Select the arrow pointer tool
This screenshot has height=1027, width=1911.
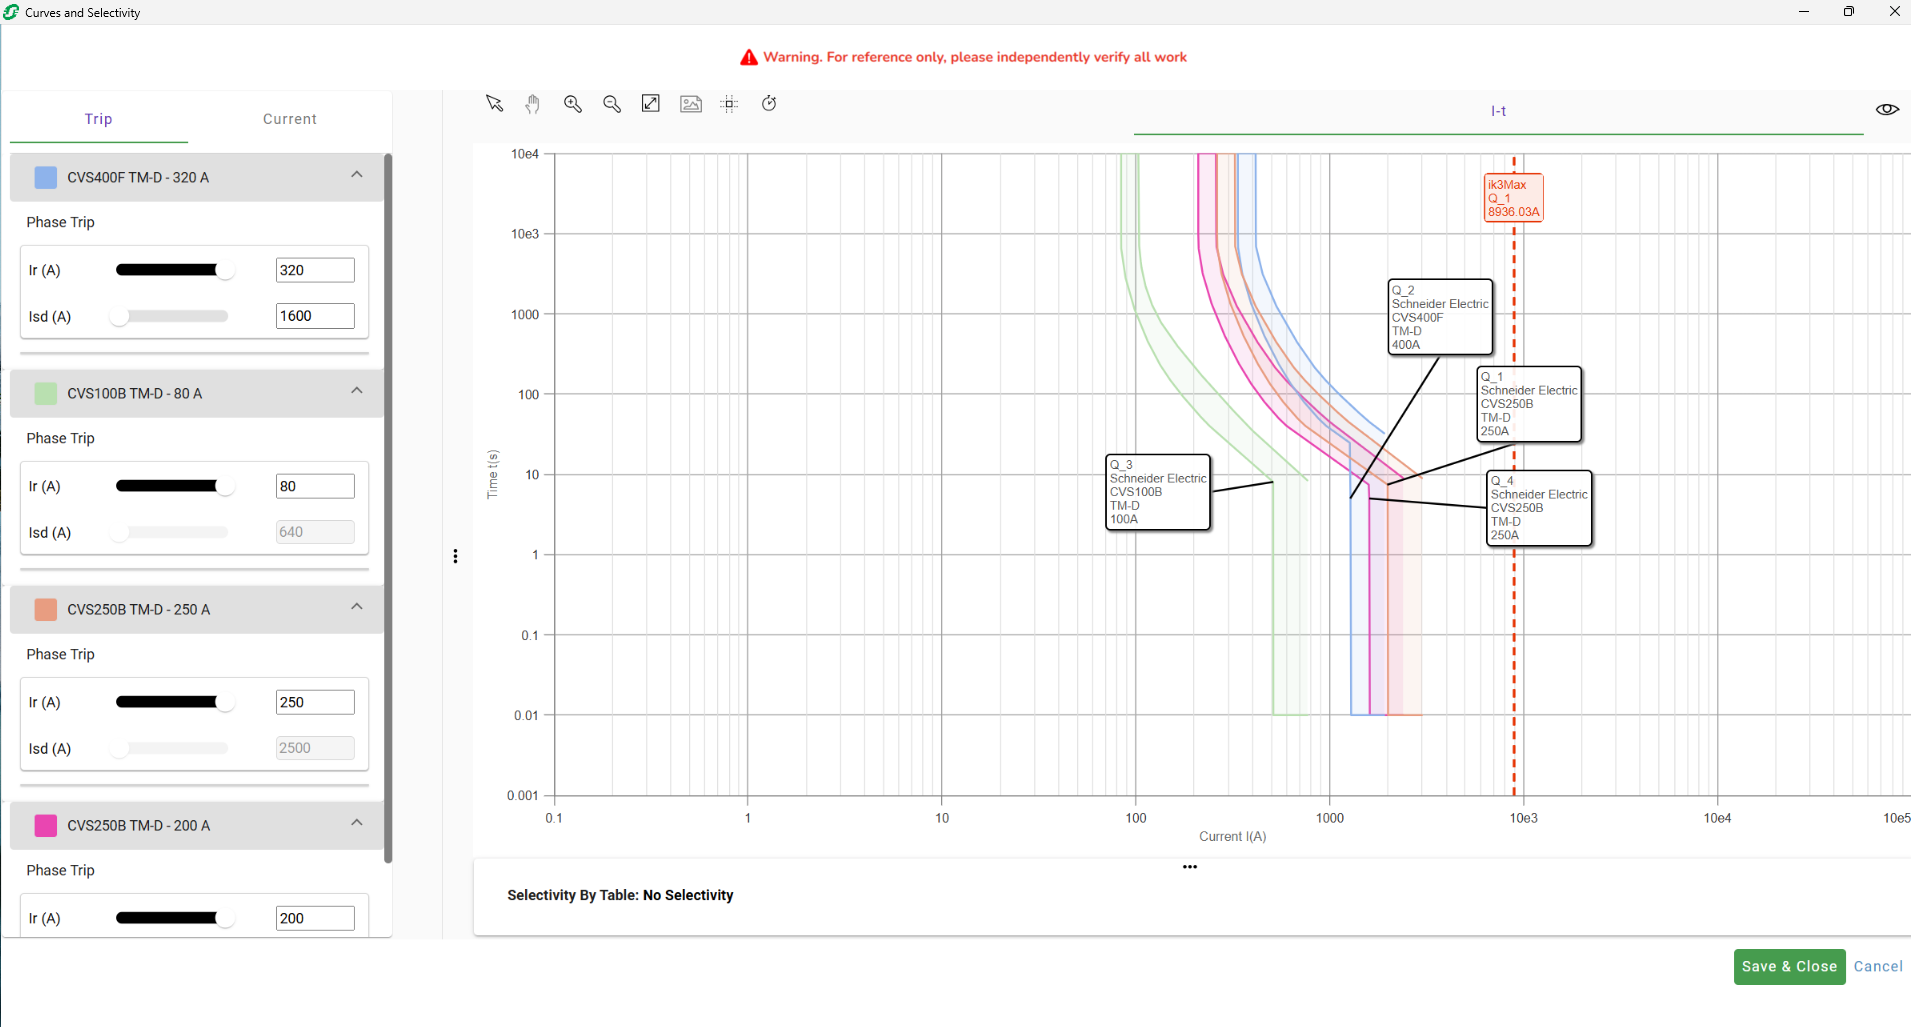coord(494,104)
